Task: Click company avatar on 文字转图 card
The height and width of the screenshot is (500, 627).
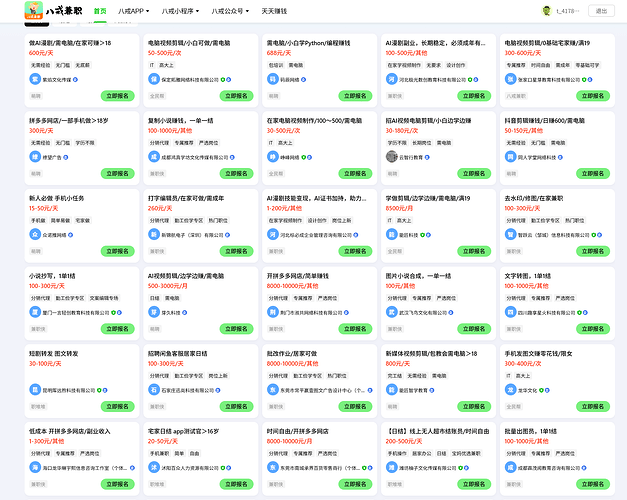Action: (x=510, y=312)
